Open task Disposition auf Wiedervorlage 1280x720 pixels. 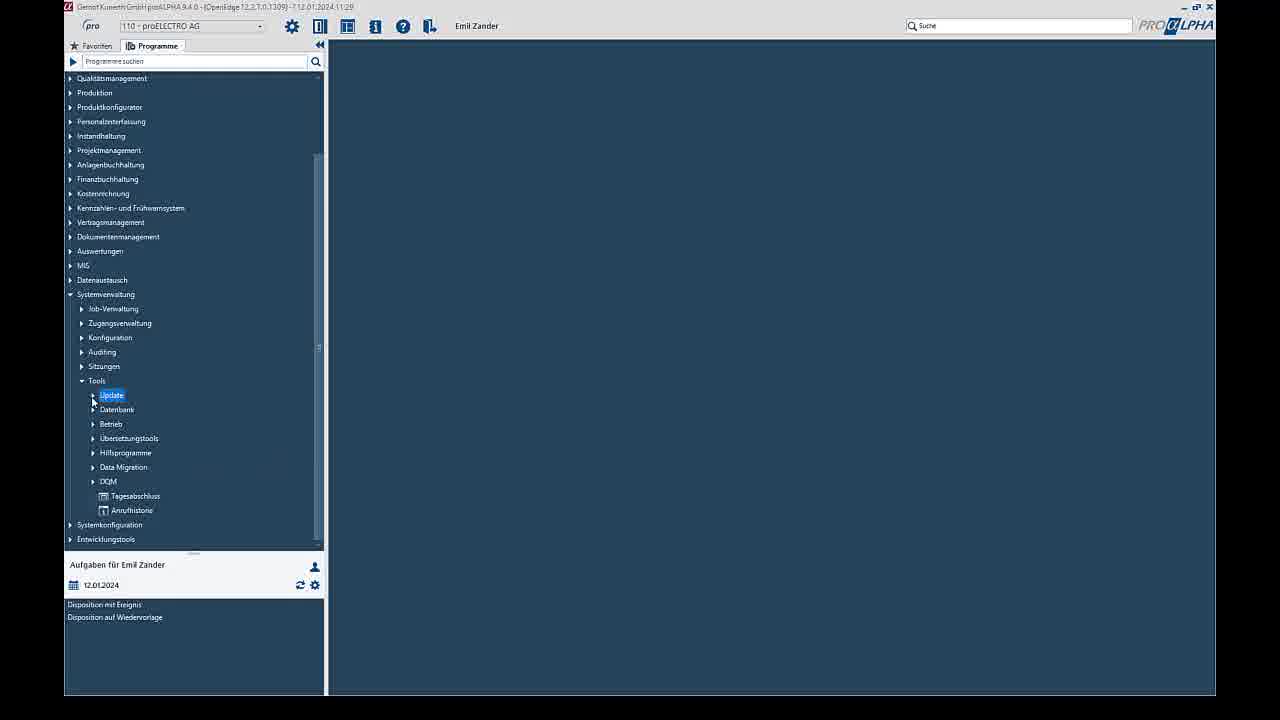tap(115, 618)
